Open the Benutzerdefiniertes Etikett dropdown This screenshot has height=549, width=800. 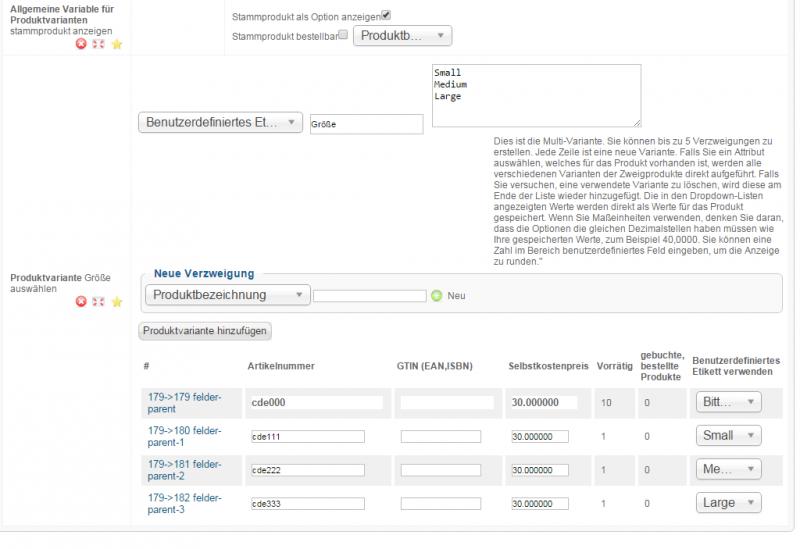pos(220,122)
